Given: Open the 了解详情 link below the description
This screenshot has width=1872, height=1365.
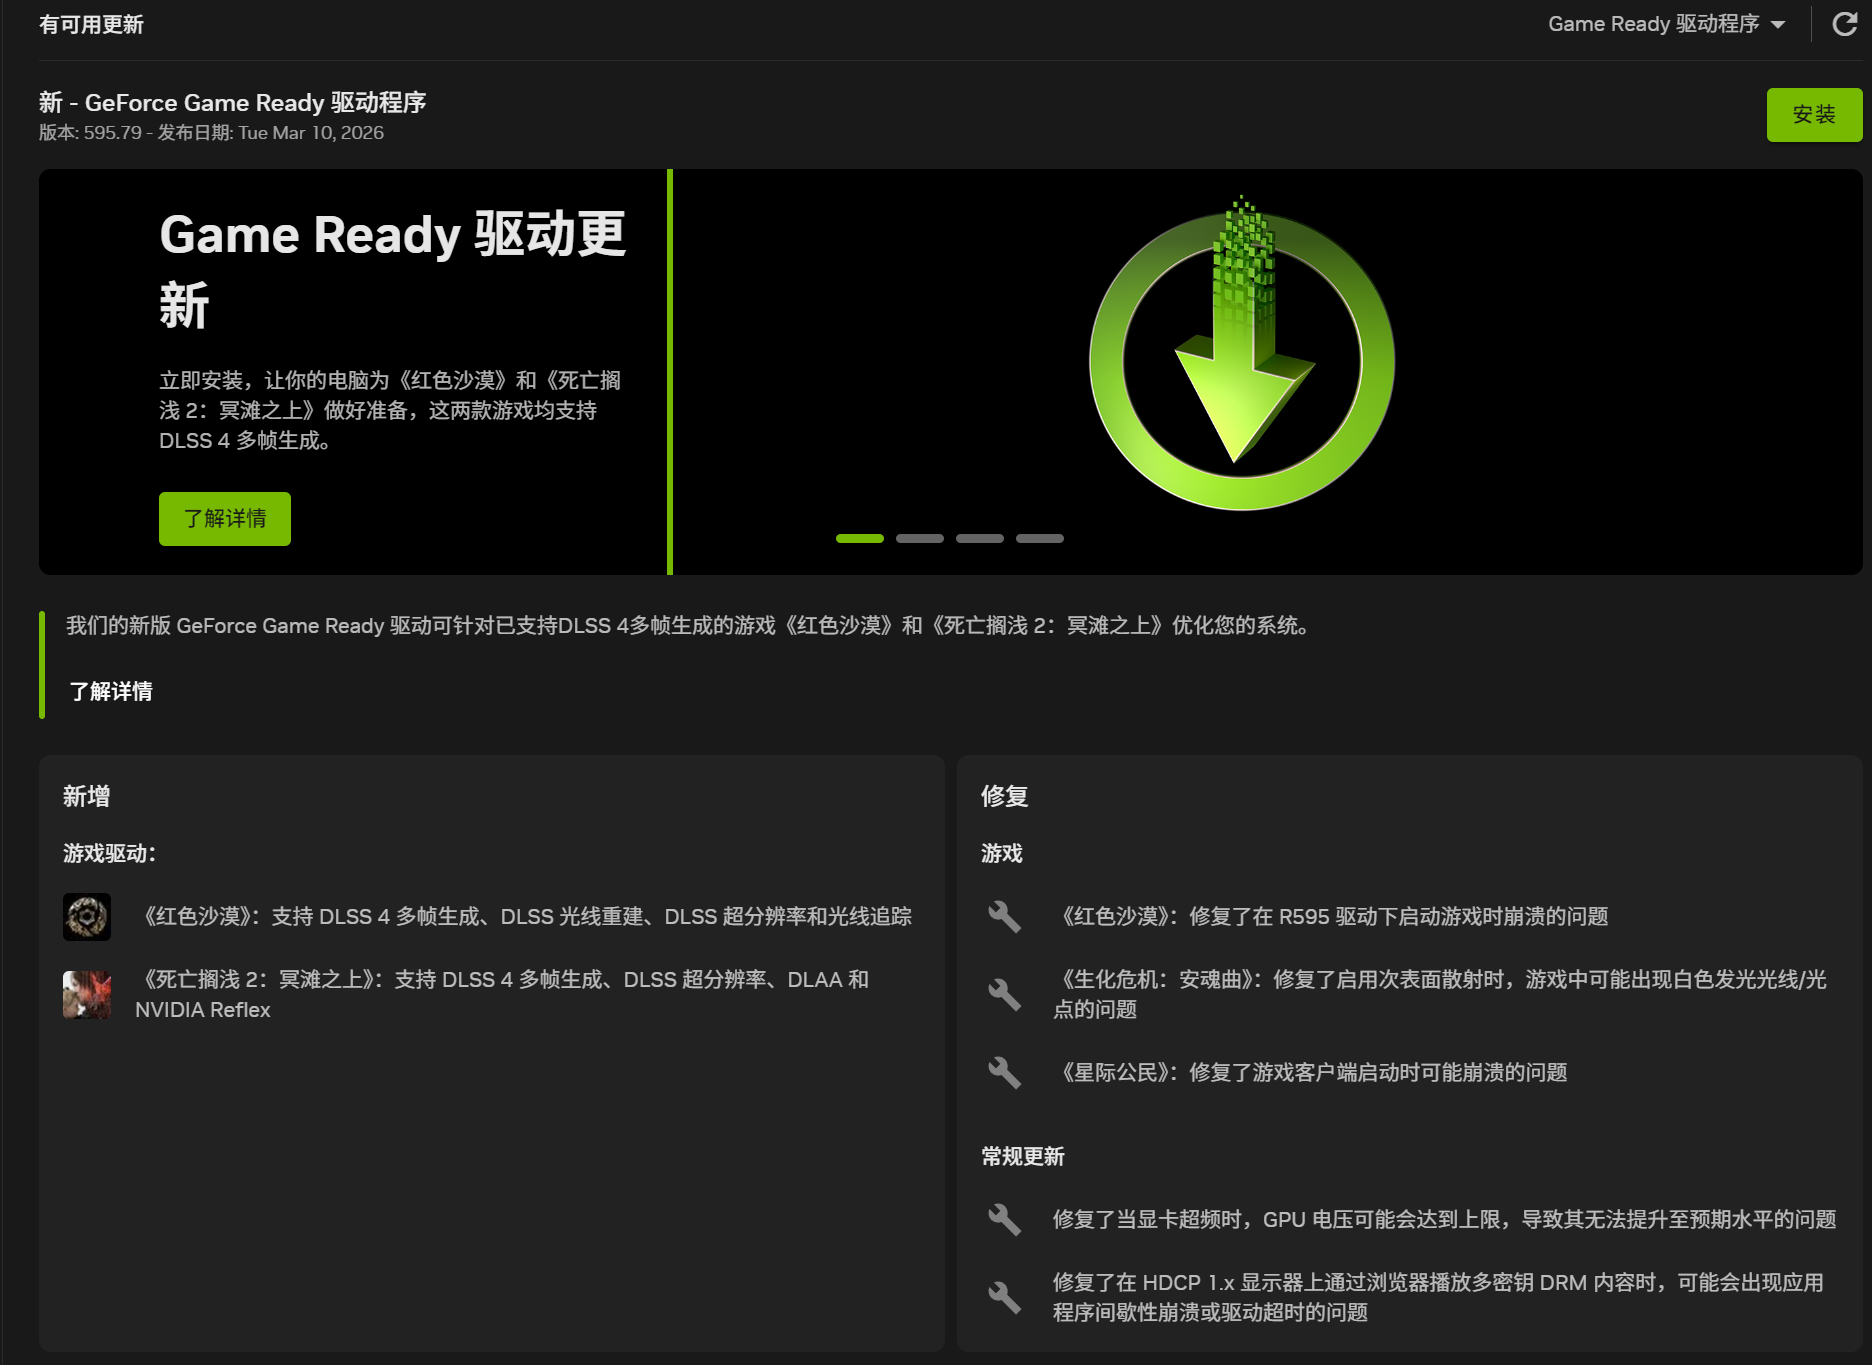Looking at the screenshot, I should [x=111, y=691].
